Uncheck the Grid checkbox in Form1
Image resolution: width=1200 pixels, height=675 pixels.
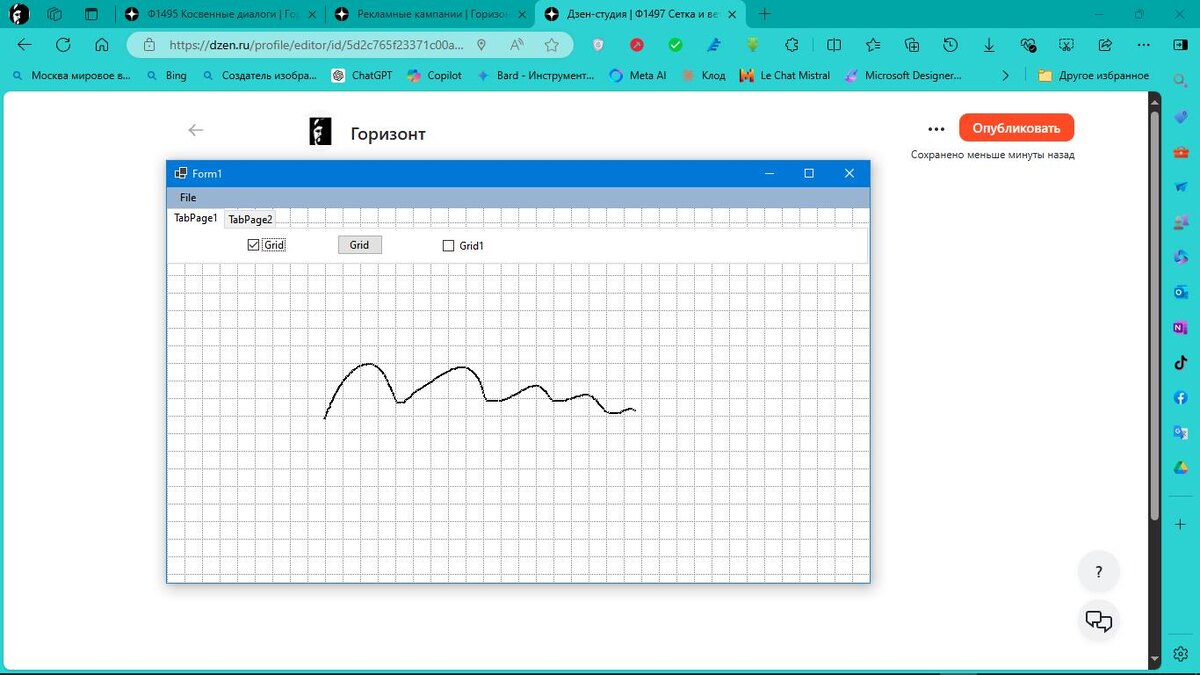tap(253, 245)
